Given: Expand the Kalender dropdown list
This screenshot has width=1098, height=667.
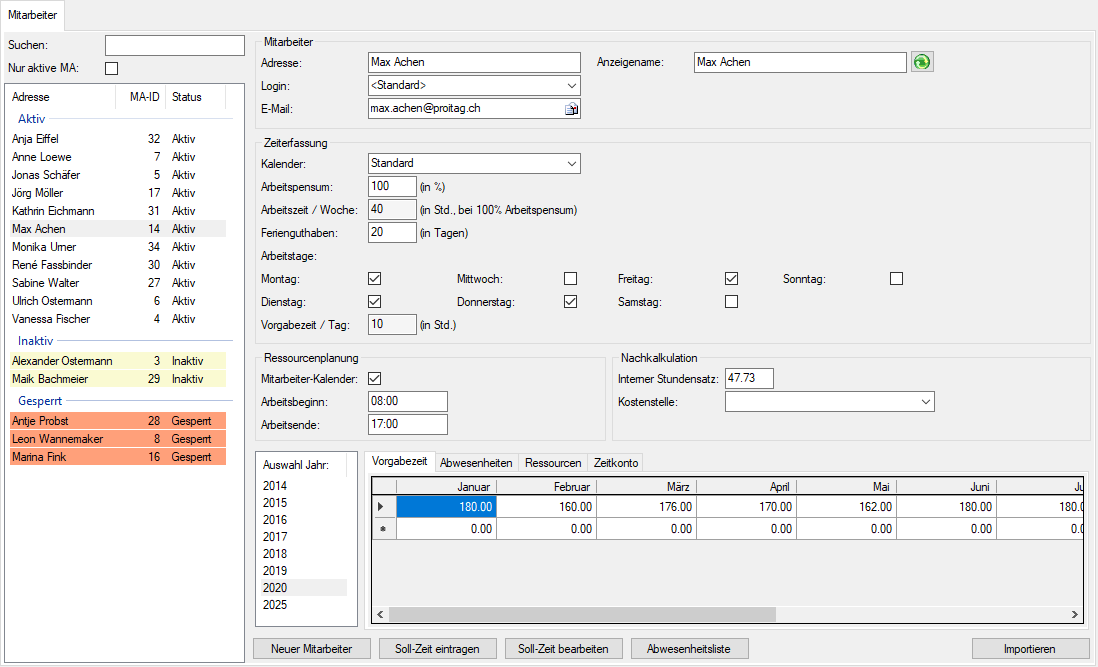Looking at the screenshot, I should (571, 163).
